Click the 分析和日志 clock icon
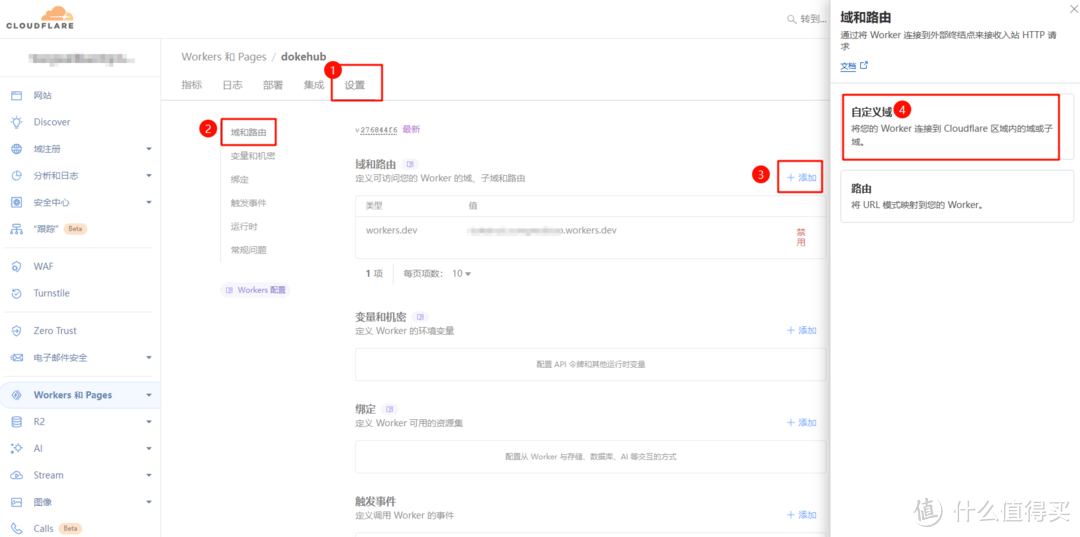The height and width of the screenshot is (537, 1080). (x=17, y=176)
